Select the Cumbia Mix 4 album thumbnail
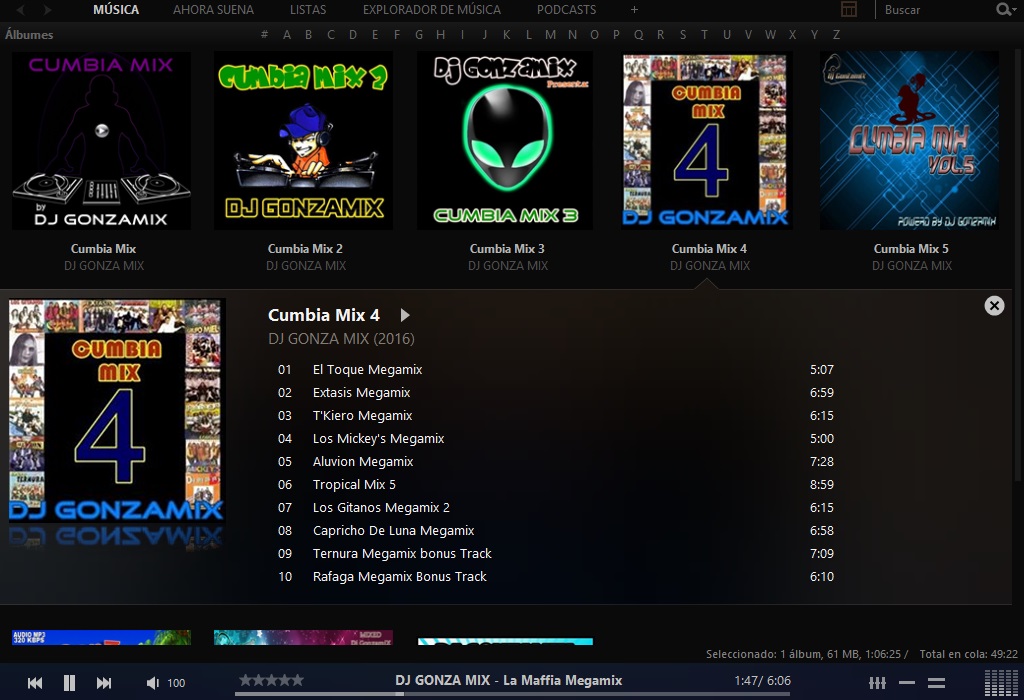This screenshot has width=1024, height=700. click(x=707, y=141)
